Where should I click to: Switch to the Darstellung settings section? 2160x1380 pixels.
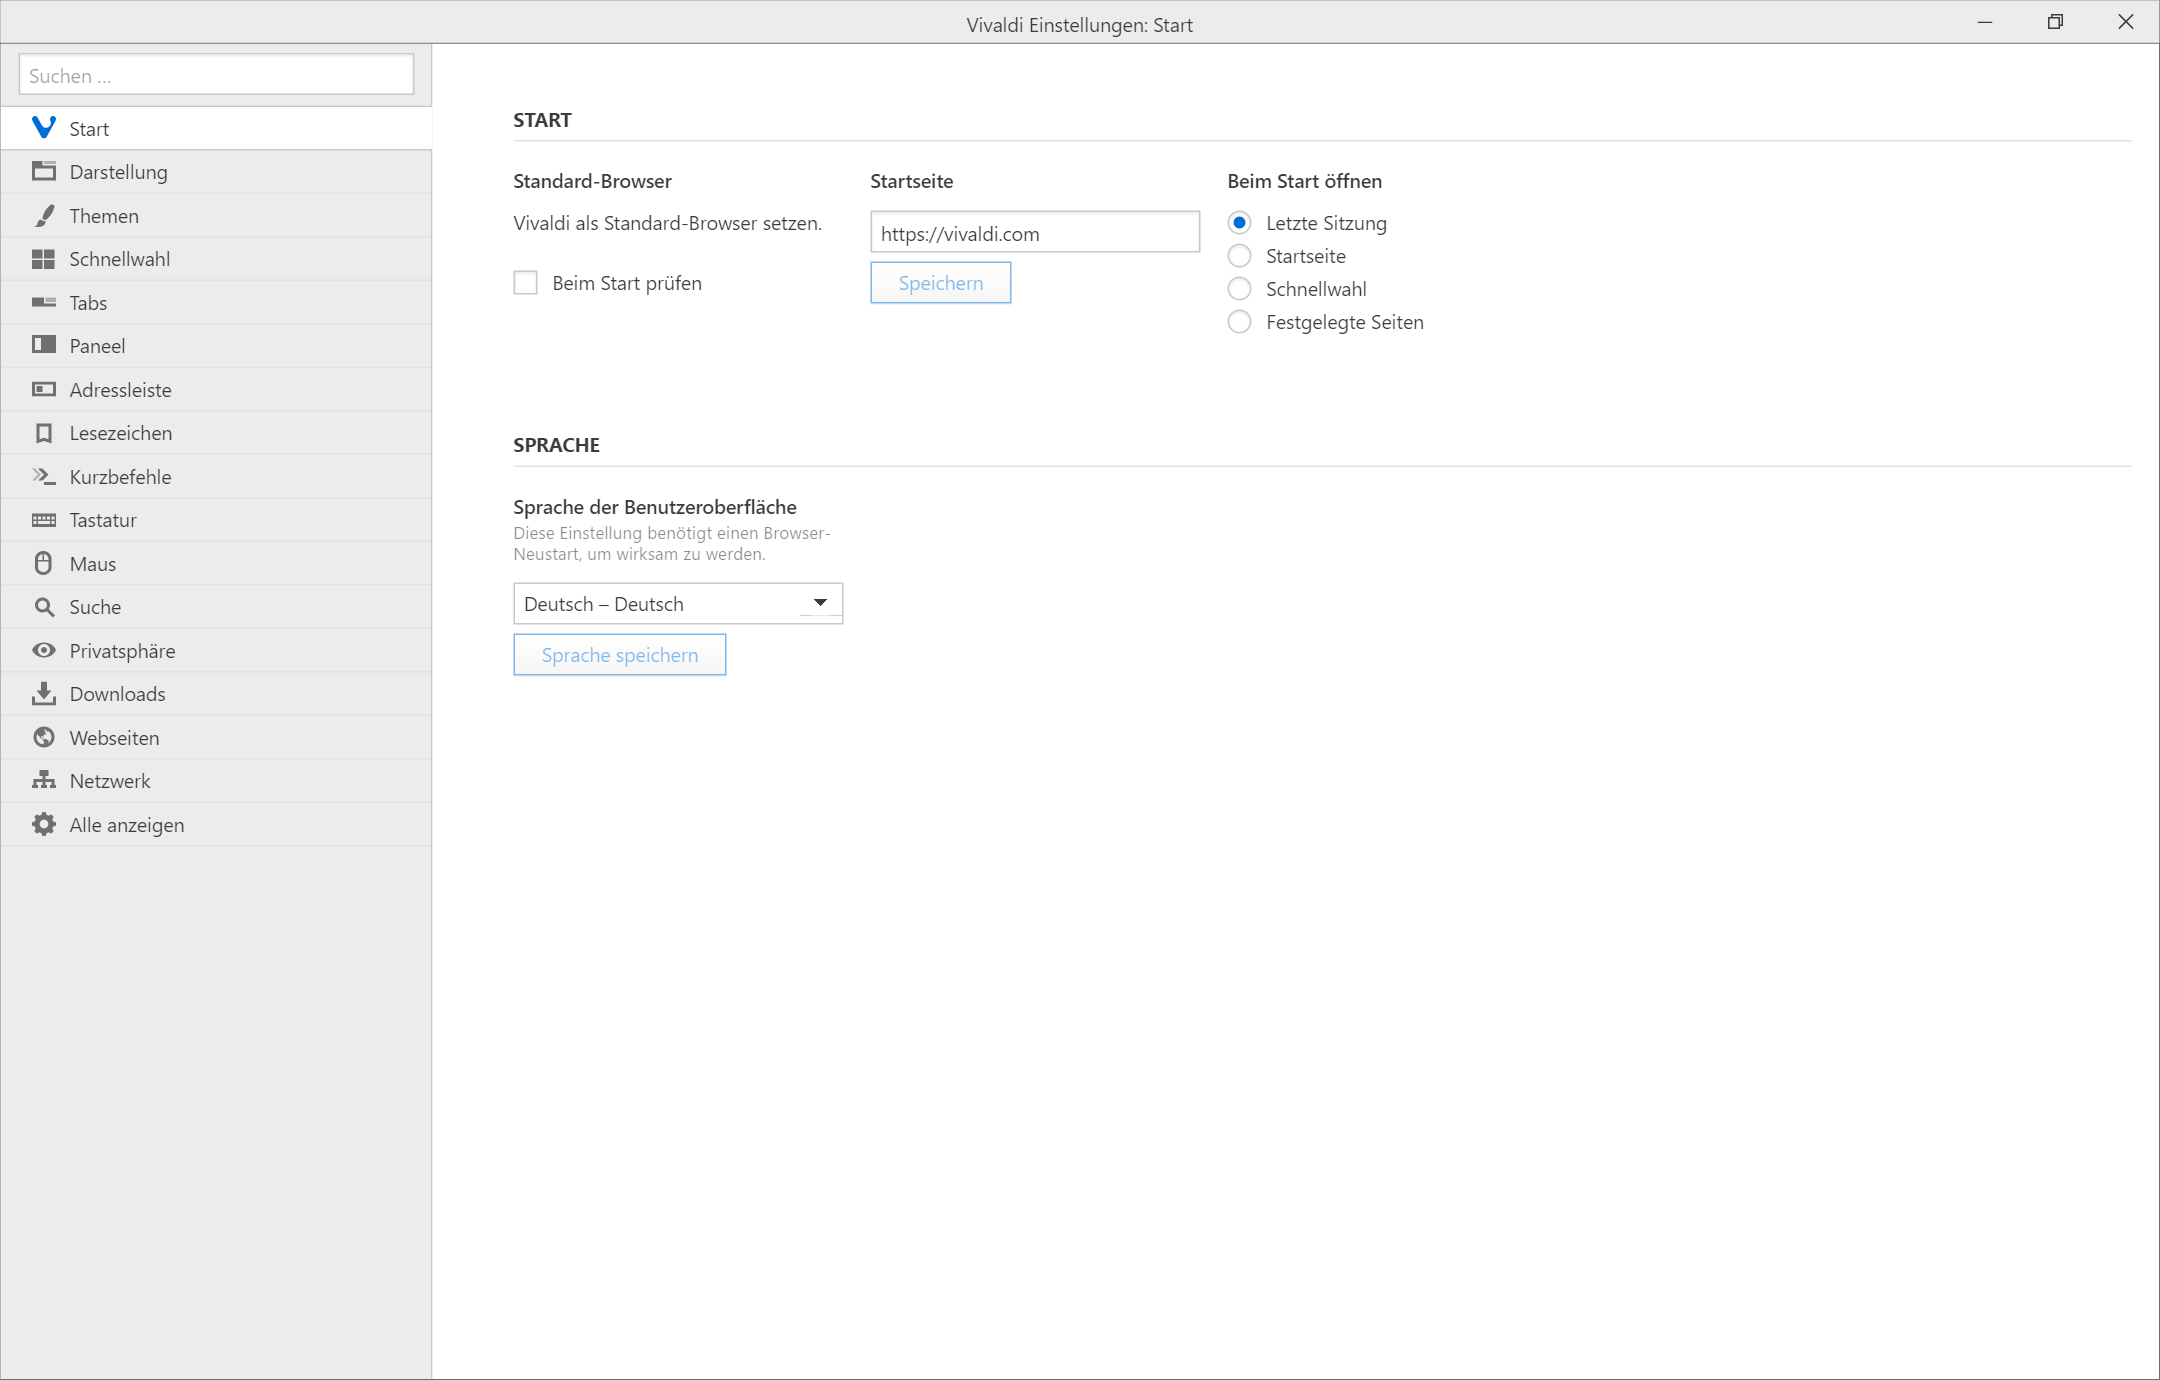(118, 172)
